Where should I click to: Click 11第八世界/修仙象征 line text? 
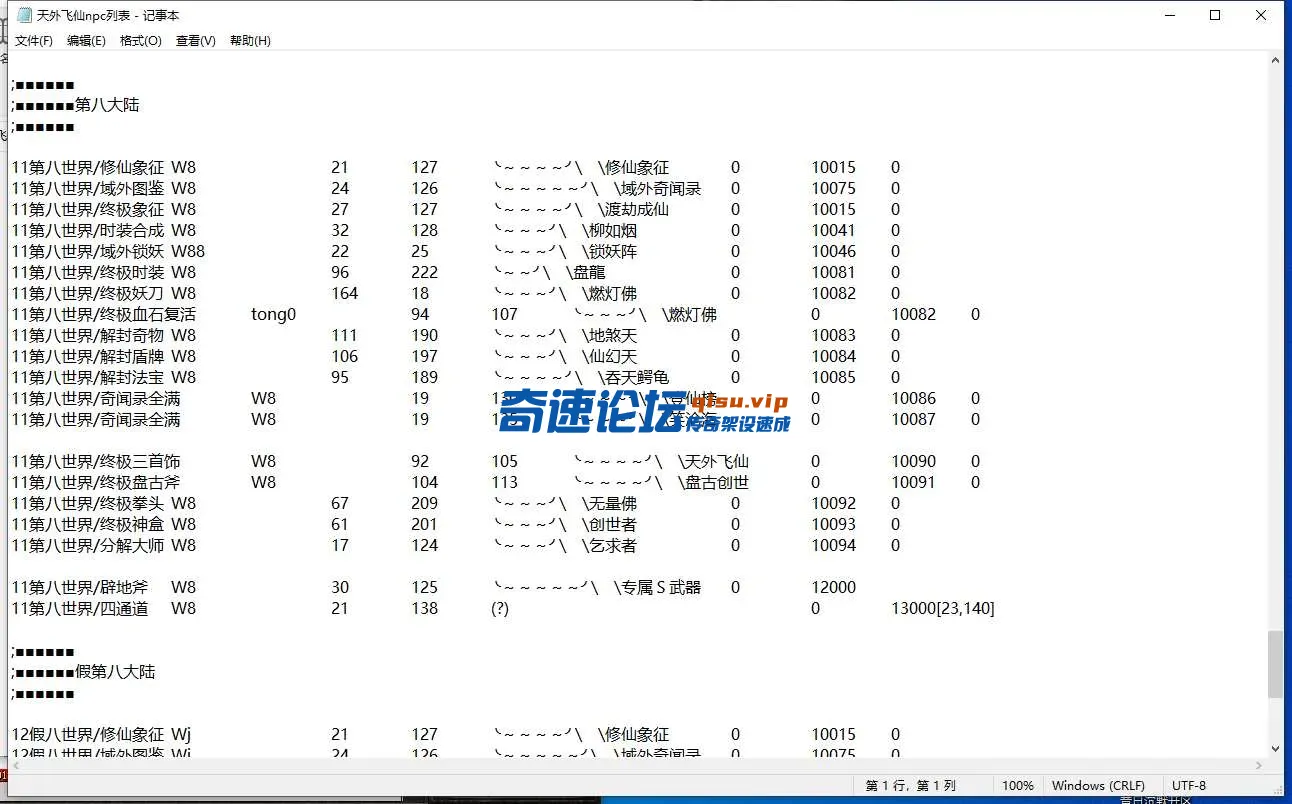point(88,168)
